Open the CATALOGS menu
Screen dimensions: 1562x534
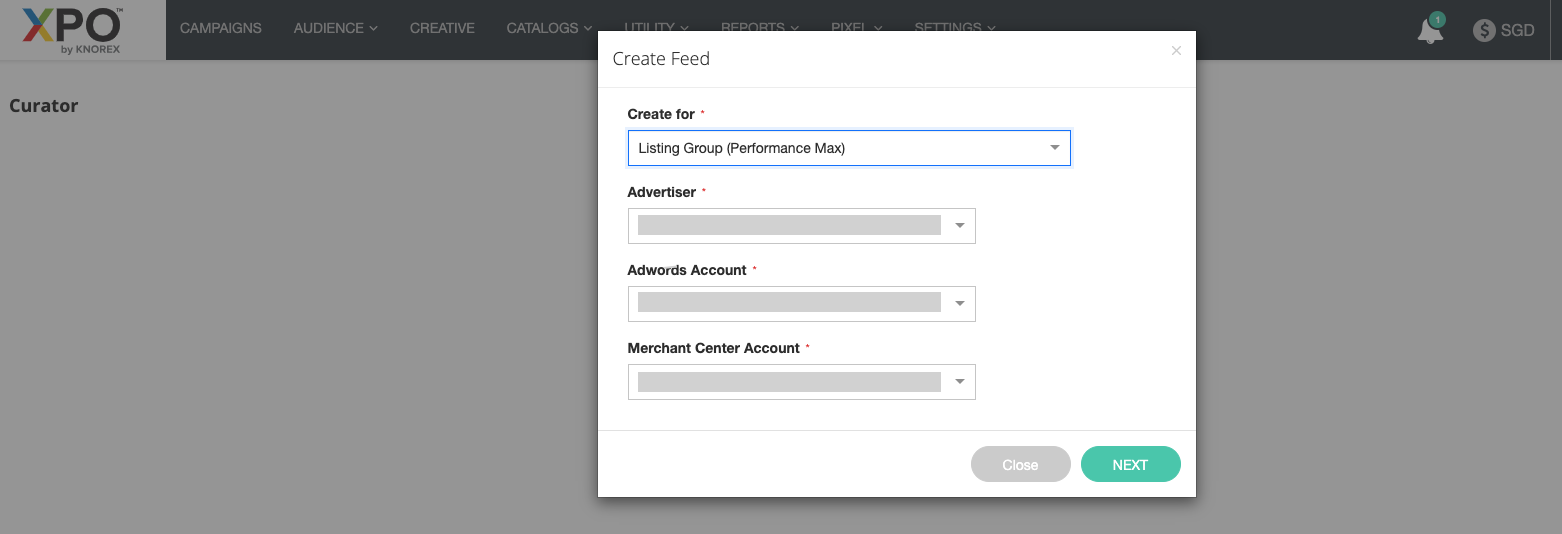(x=549, y=28)
